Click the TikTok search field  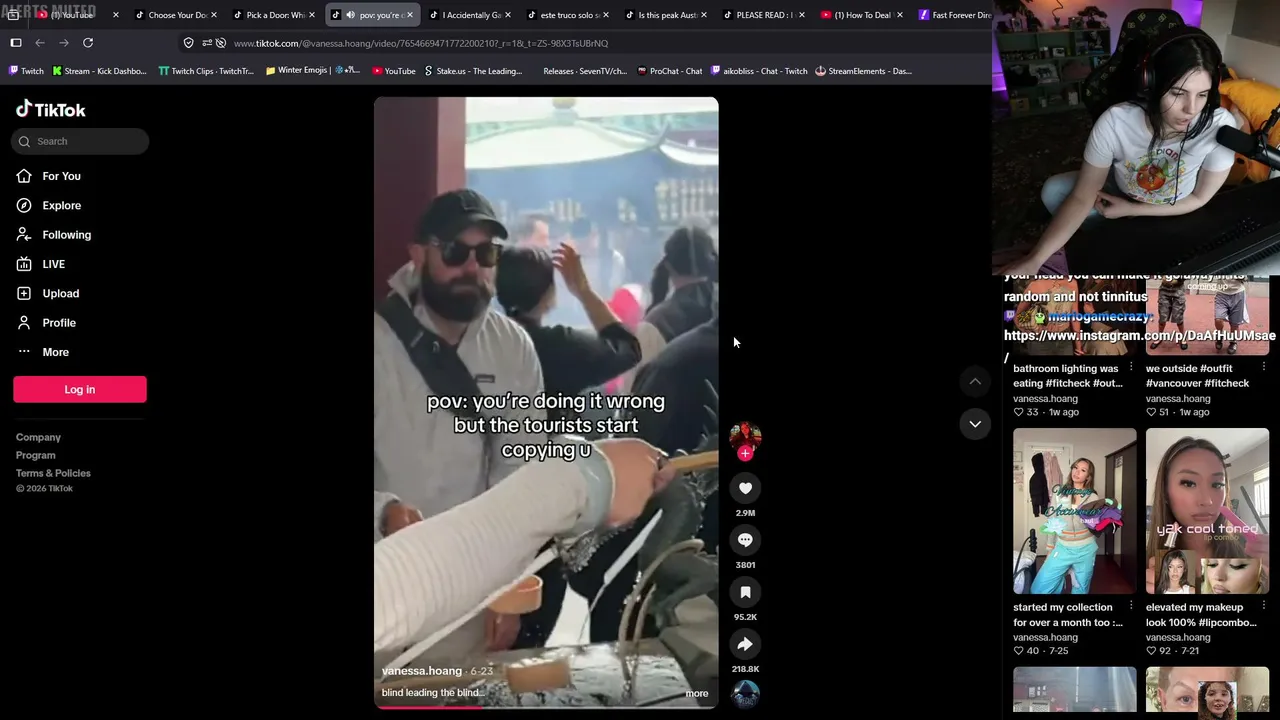pyautogui.click(x=80, y=141)
